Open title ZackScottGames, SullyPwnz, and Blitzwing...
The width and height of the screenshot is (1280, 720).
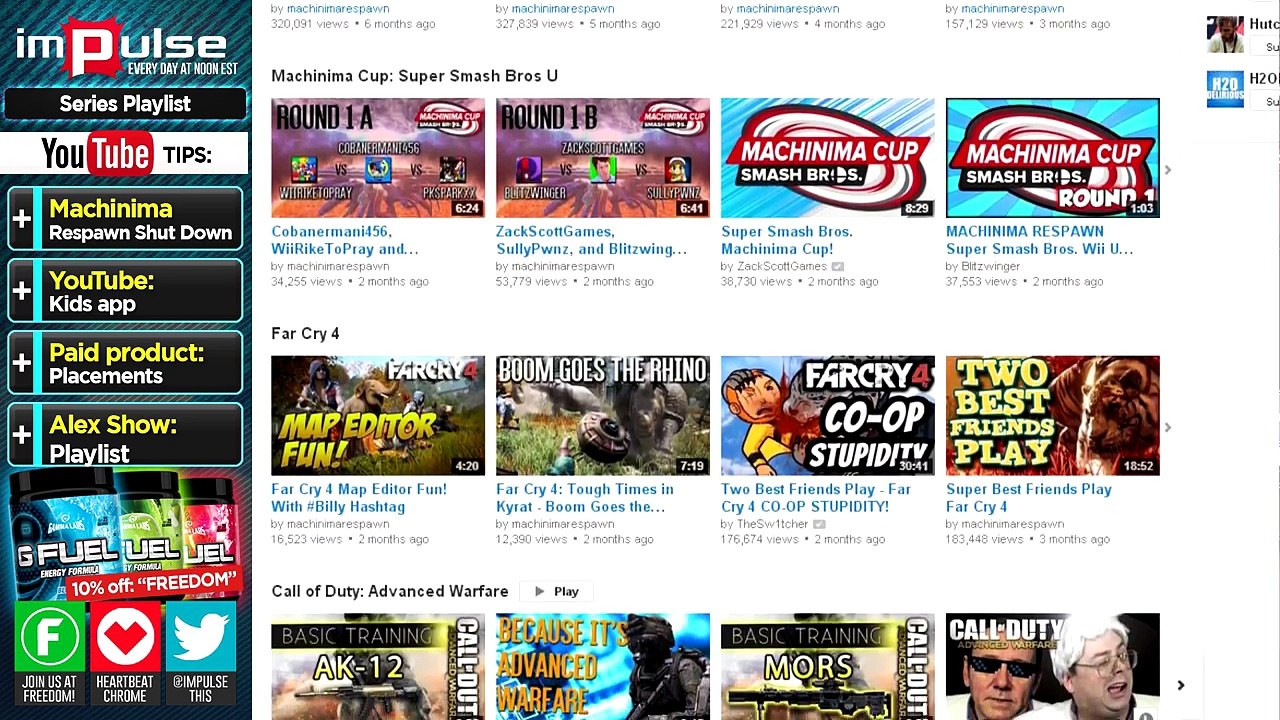[591, 241]
